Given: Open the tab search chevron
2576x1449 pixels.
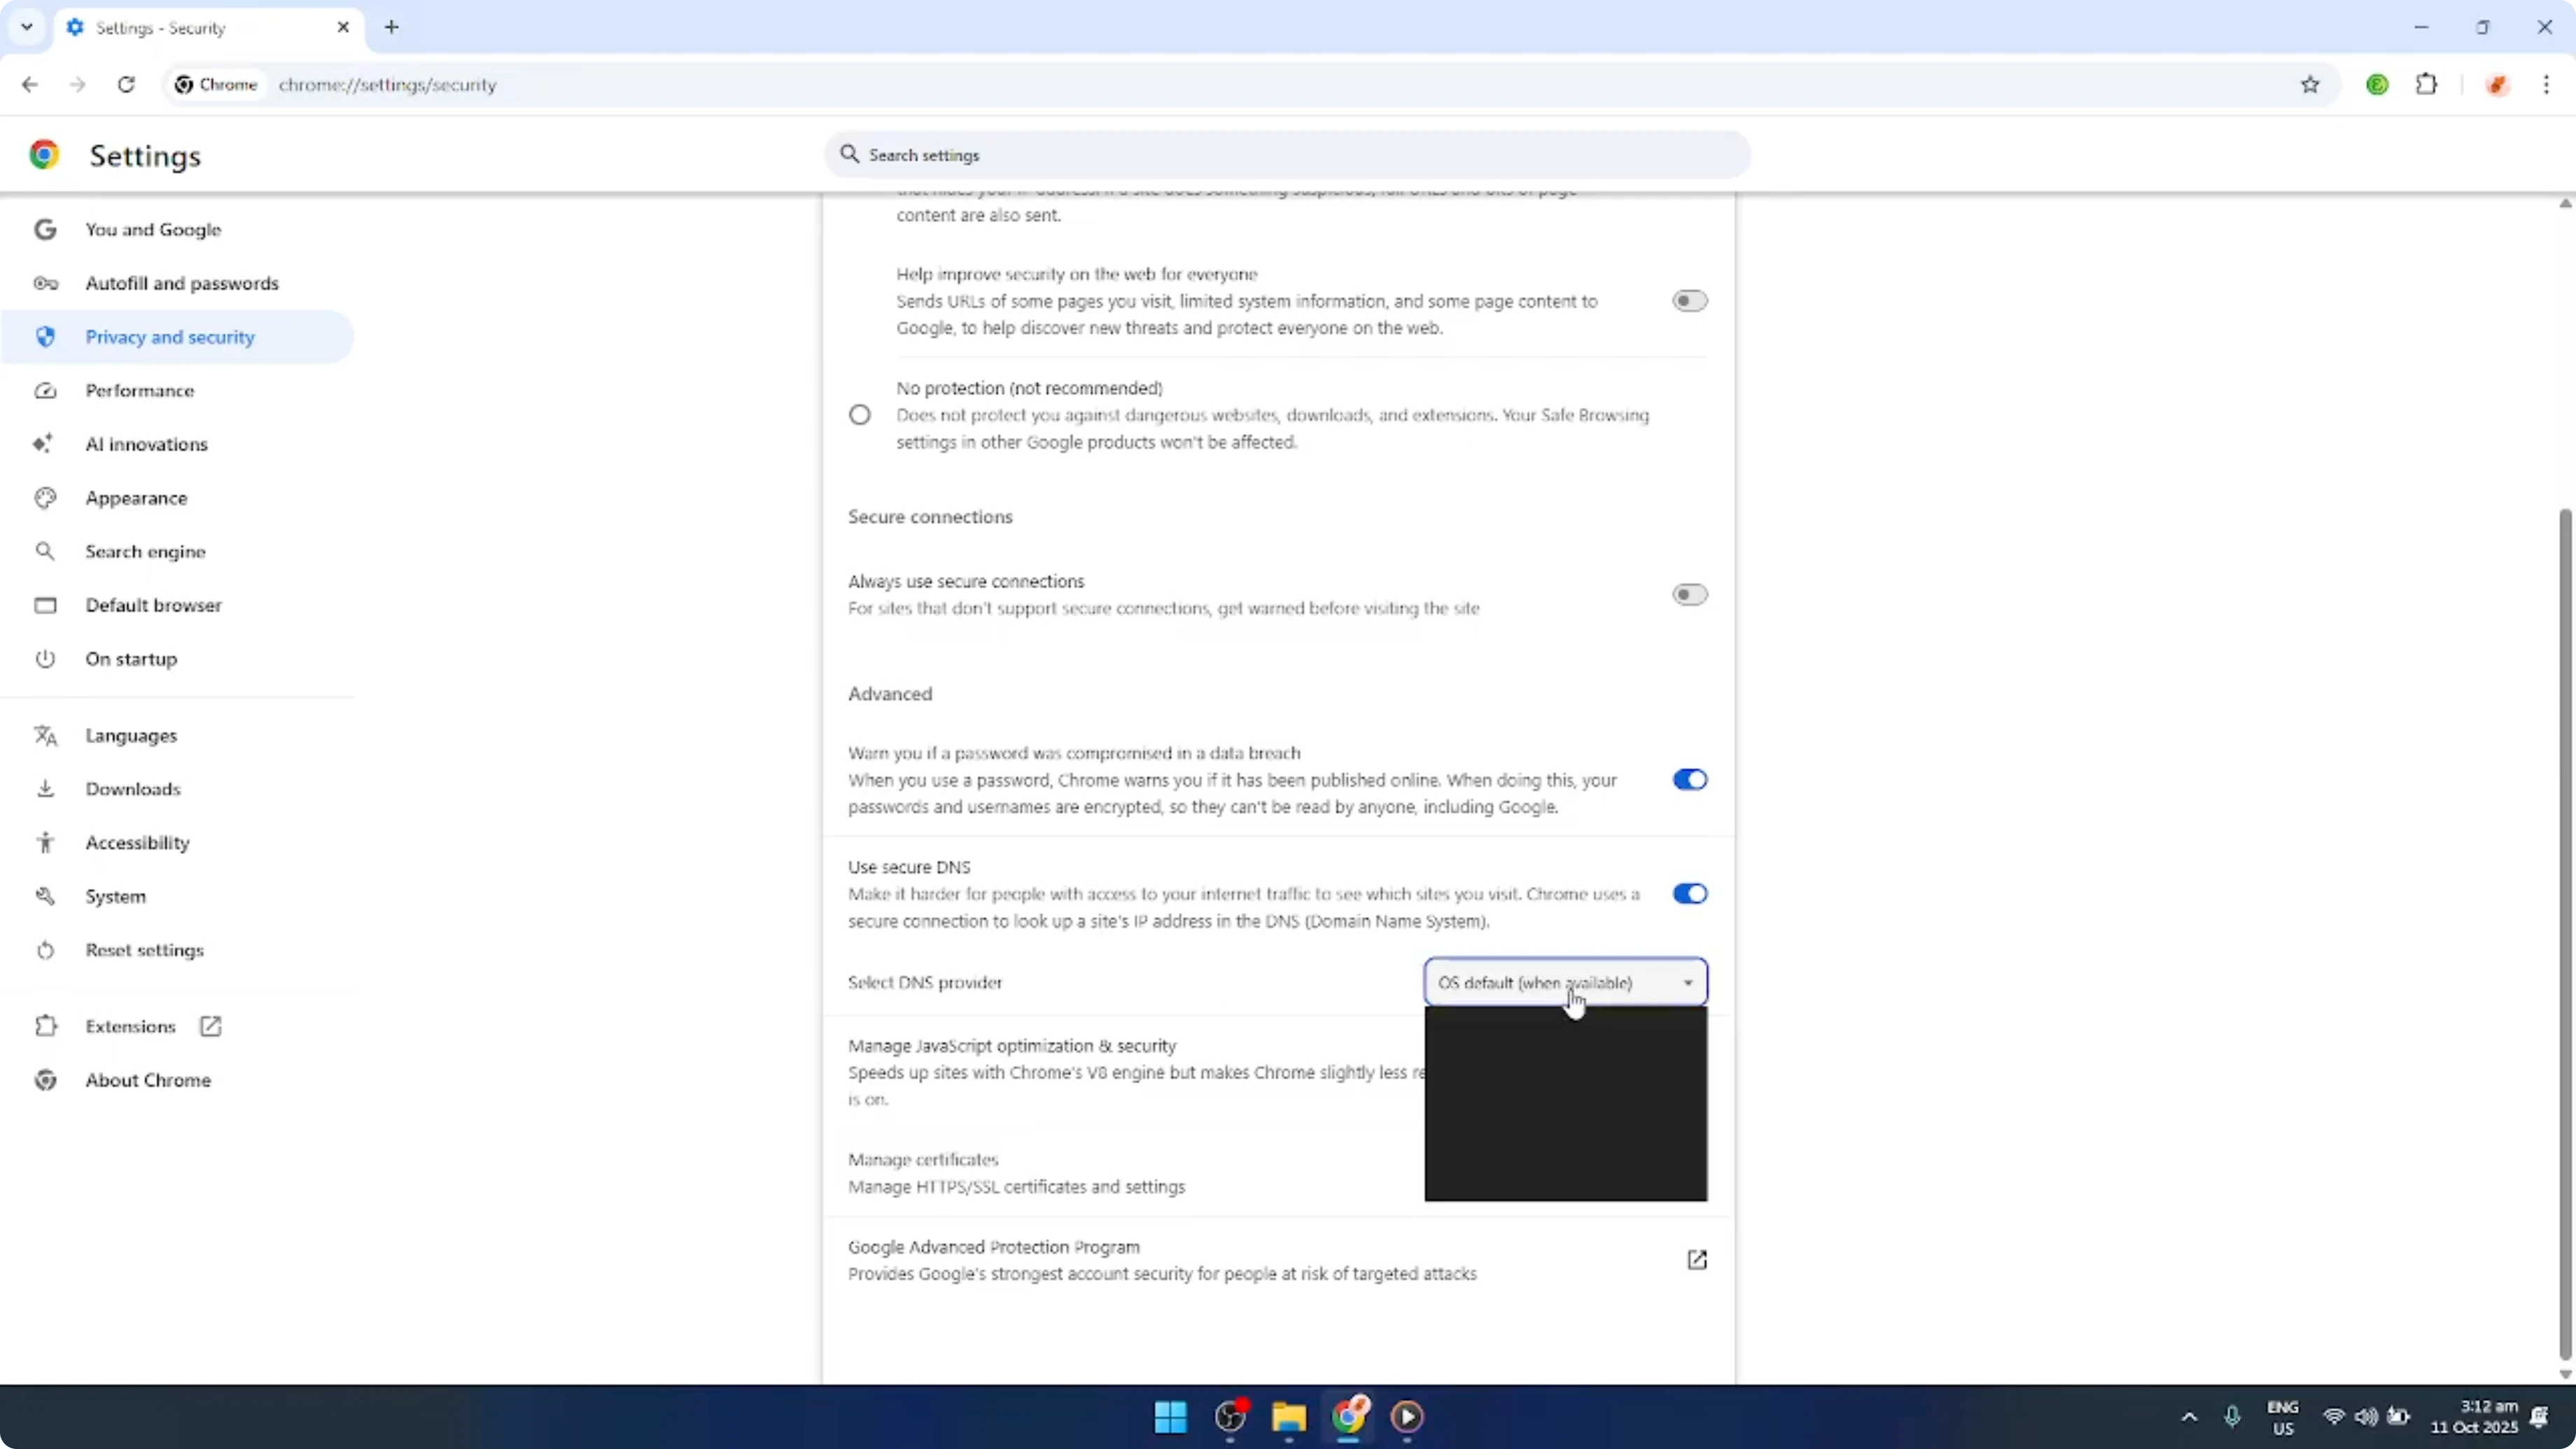Looking at the screenshot, I should tap(27, 27).
